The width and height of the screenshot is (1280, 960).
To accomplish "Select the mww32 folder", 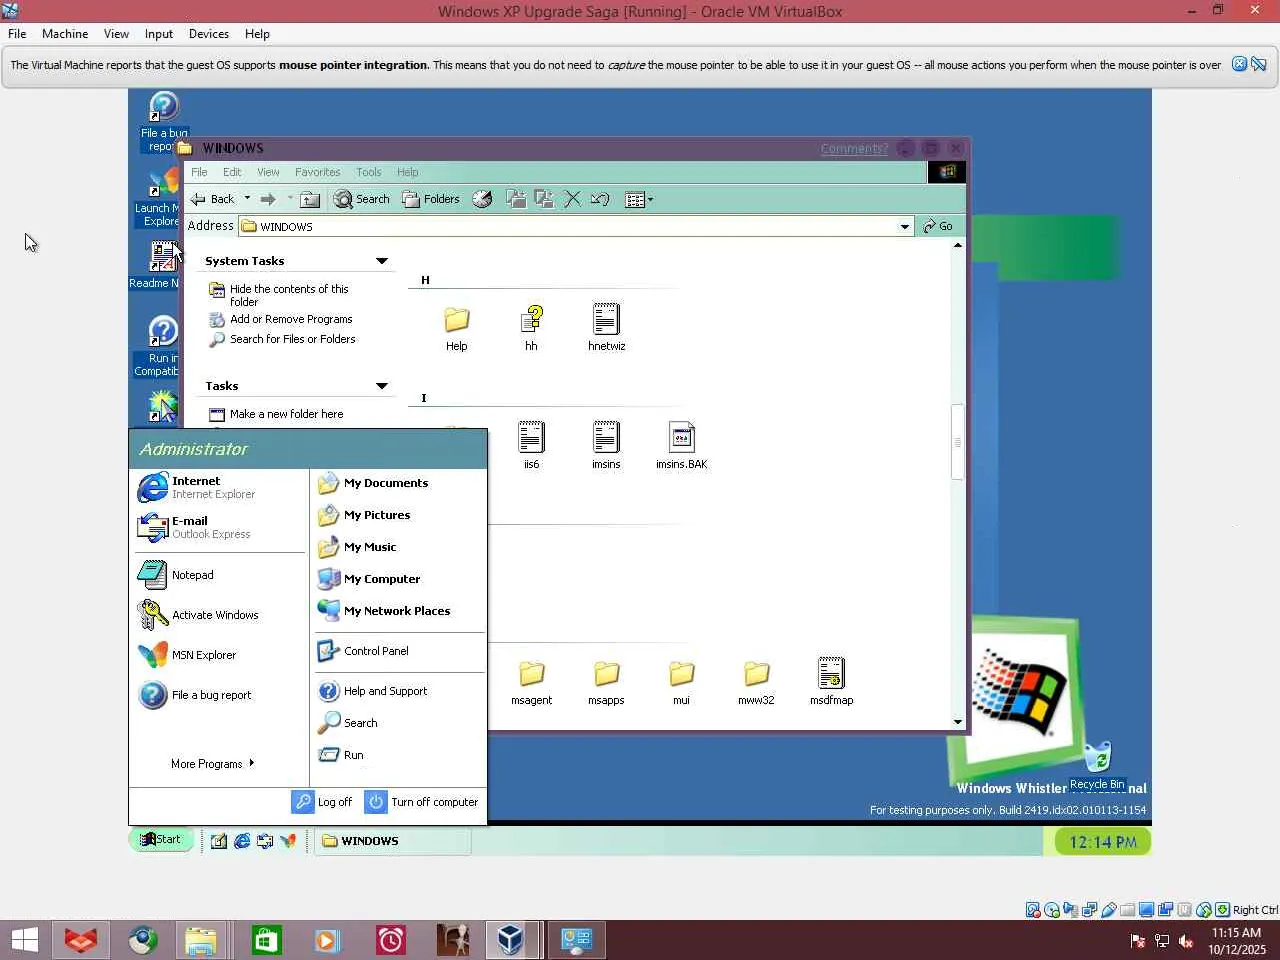I will [756, 682].
